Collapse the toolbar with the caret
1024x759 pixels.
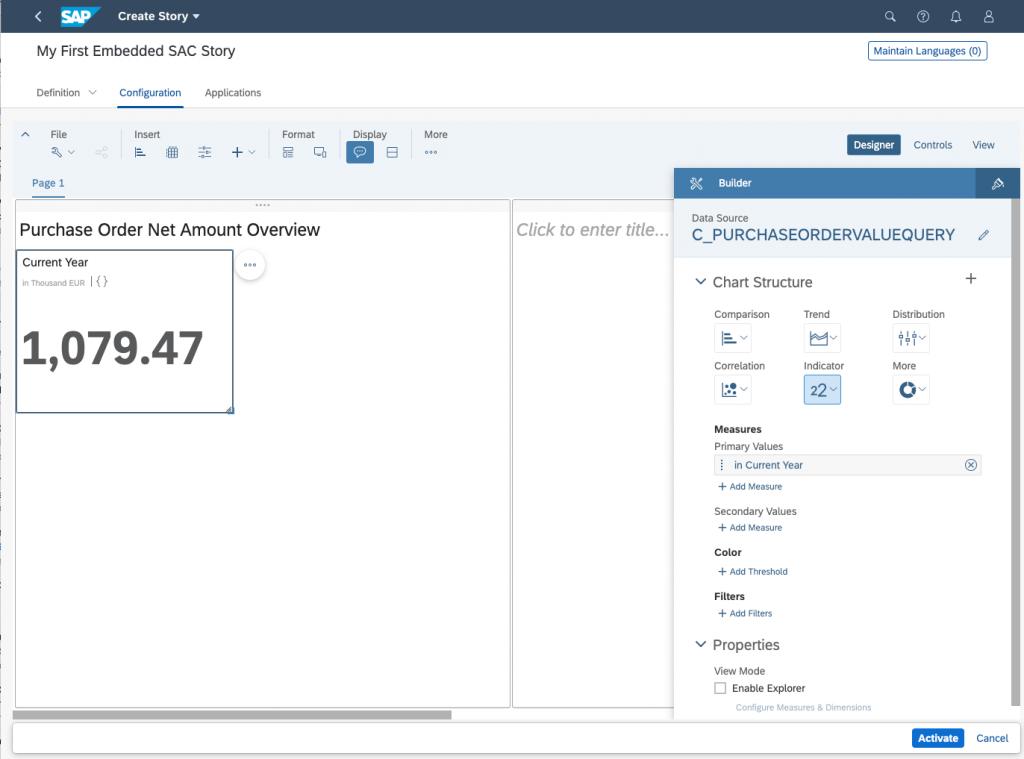[x=25, y=135]
